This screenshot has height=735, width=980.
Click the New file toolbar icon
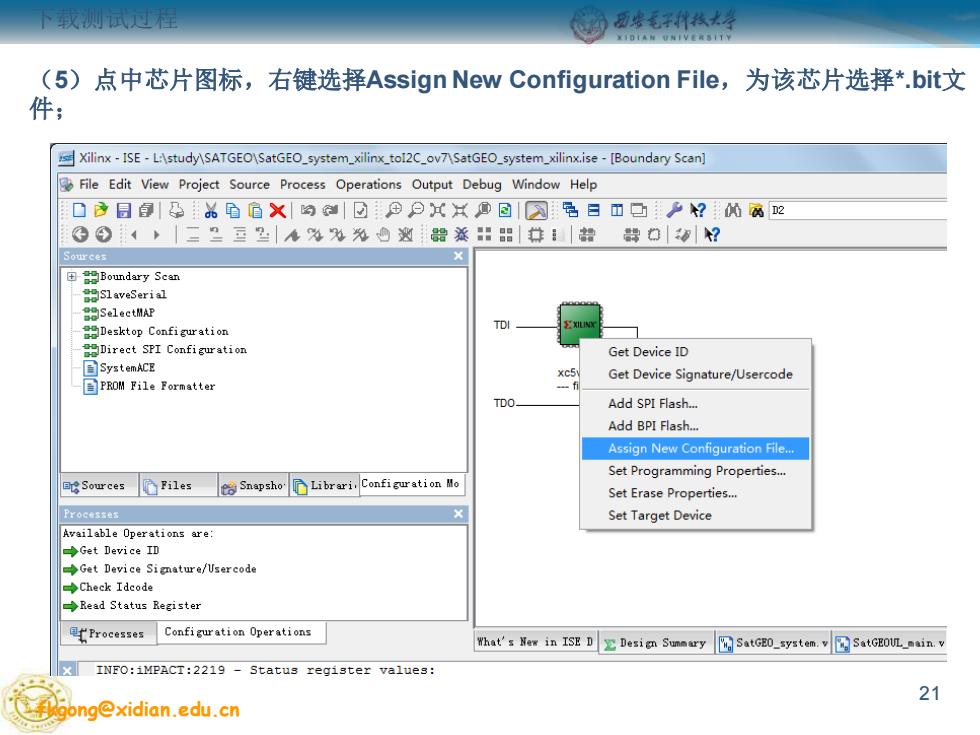(79, 210)
